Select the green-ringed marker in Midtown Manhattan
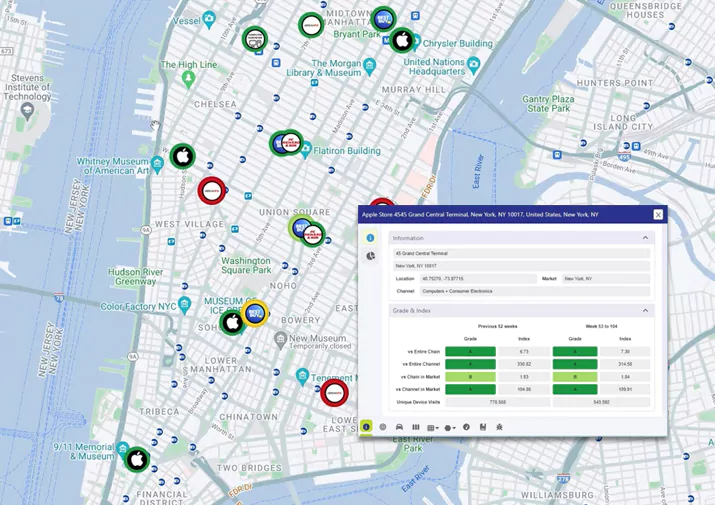 (311, 25)
